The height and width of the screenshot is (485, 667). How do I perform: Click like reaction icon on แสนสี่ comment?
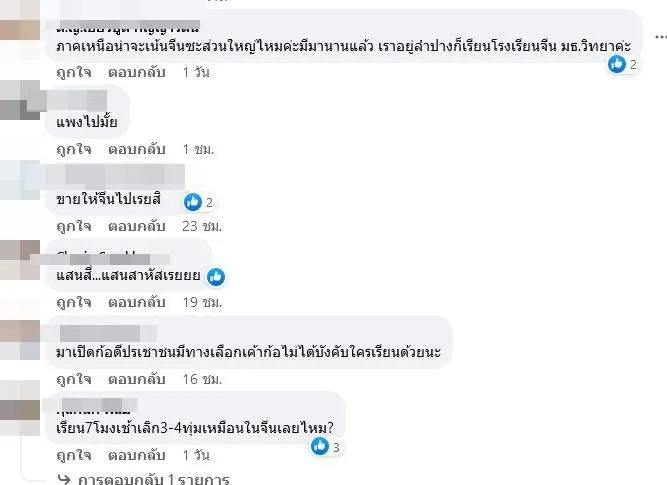click(x=216, y=276)
